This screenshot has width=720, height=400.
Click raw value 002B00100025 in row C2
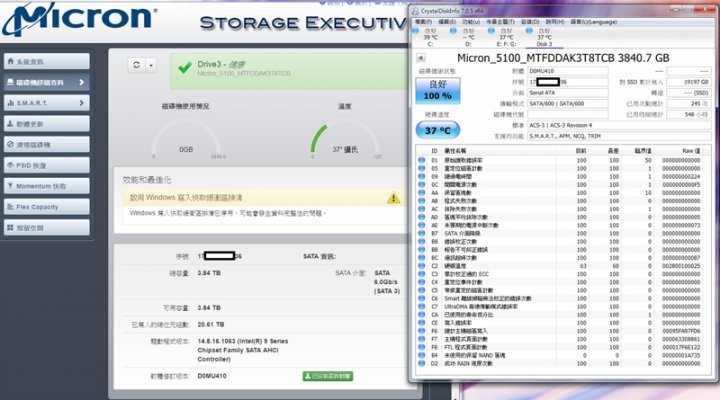tap(681, 266)
